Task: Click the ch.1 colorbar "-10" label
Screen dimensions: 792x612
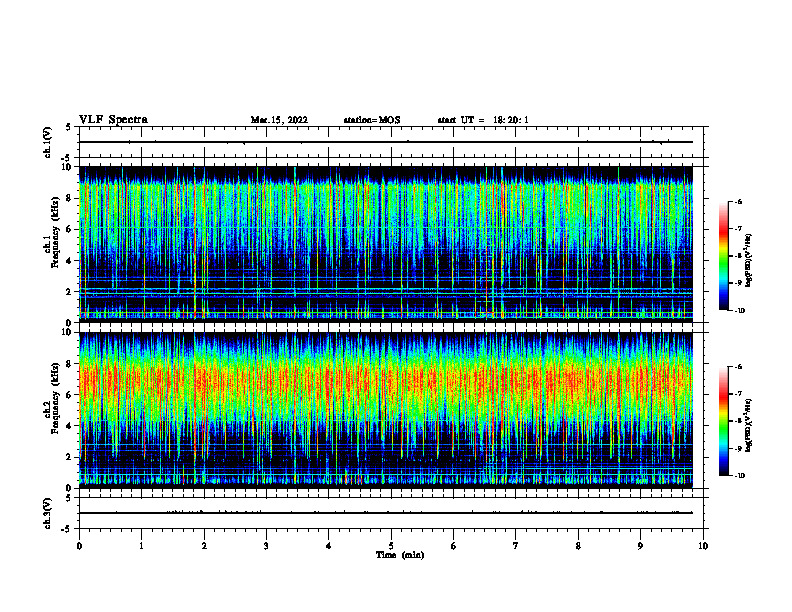Action: [x=739, y=311]
